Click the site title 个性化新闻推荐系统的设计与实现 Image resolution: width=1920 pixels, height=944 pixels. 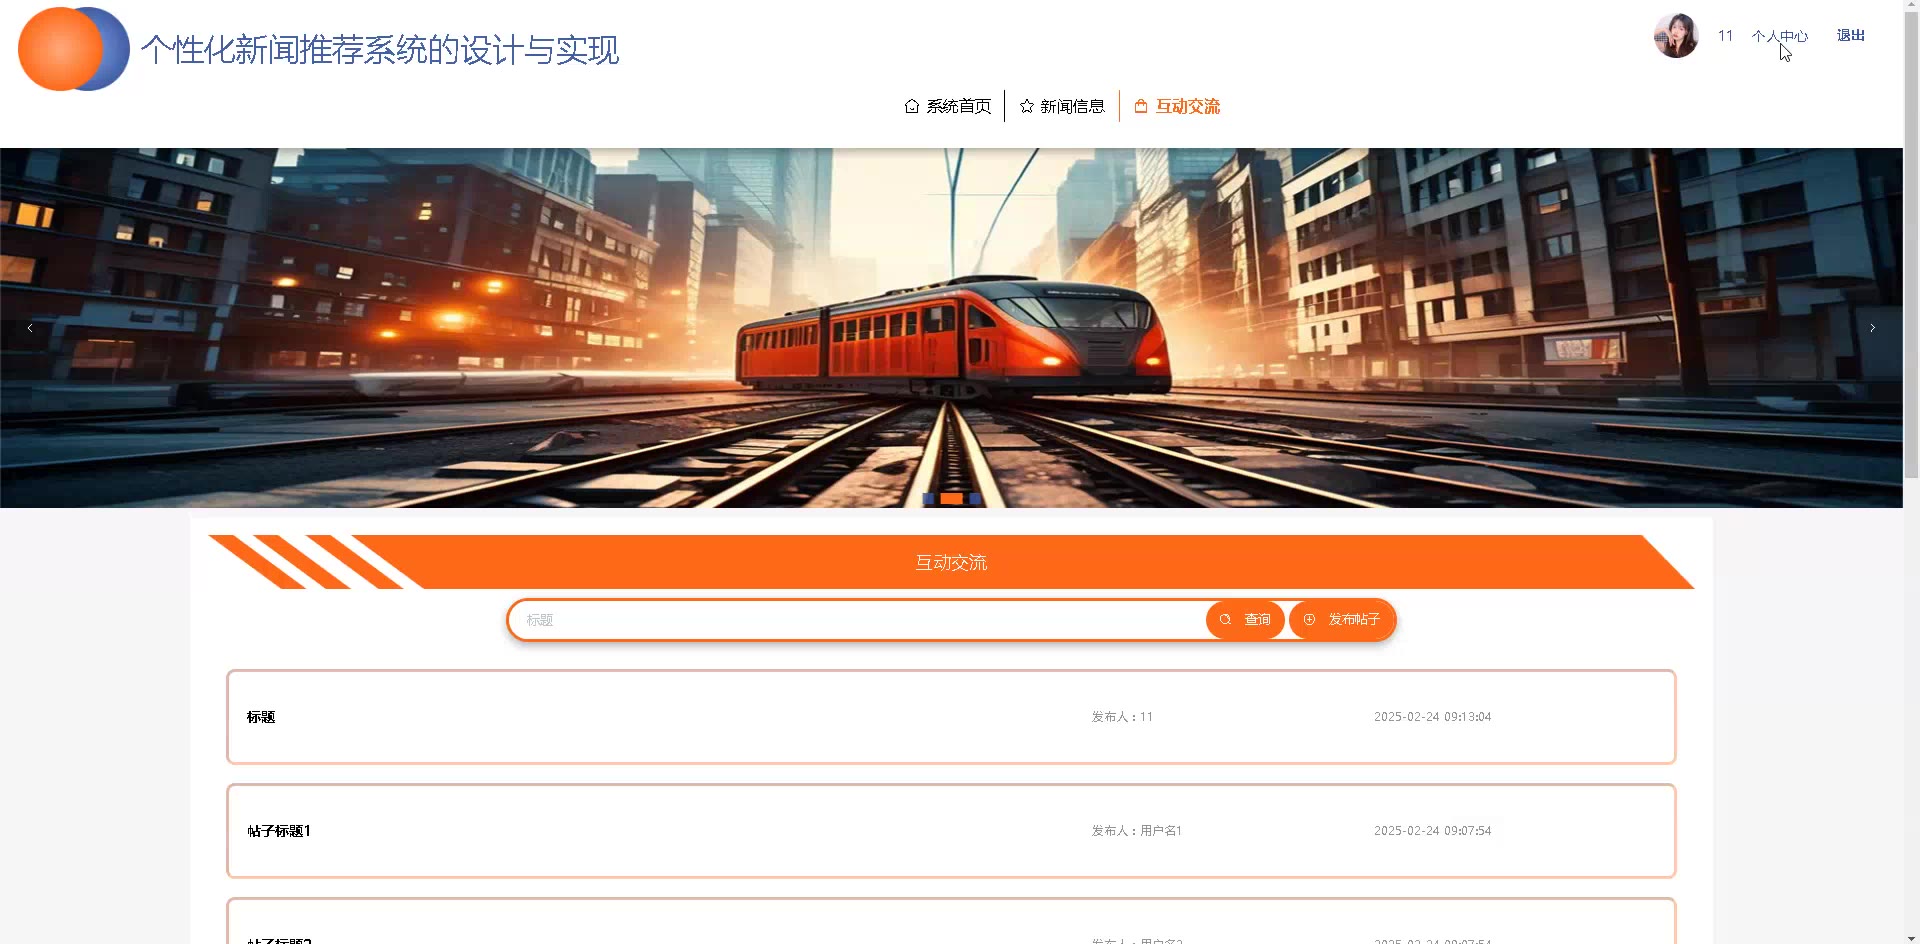pyautogui.click(x=380, y=50)
